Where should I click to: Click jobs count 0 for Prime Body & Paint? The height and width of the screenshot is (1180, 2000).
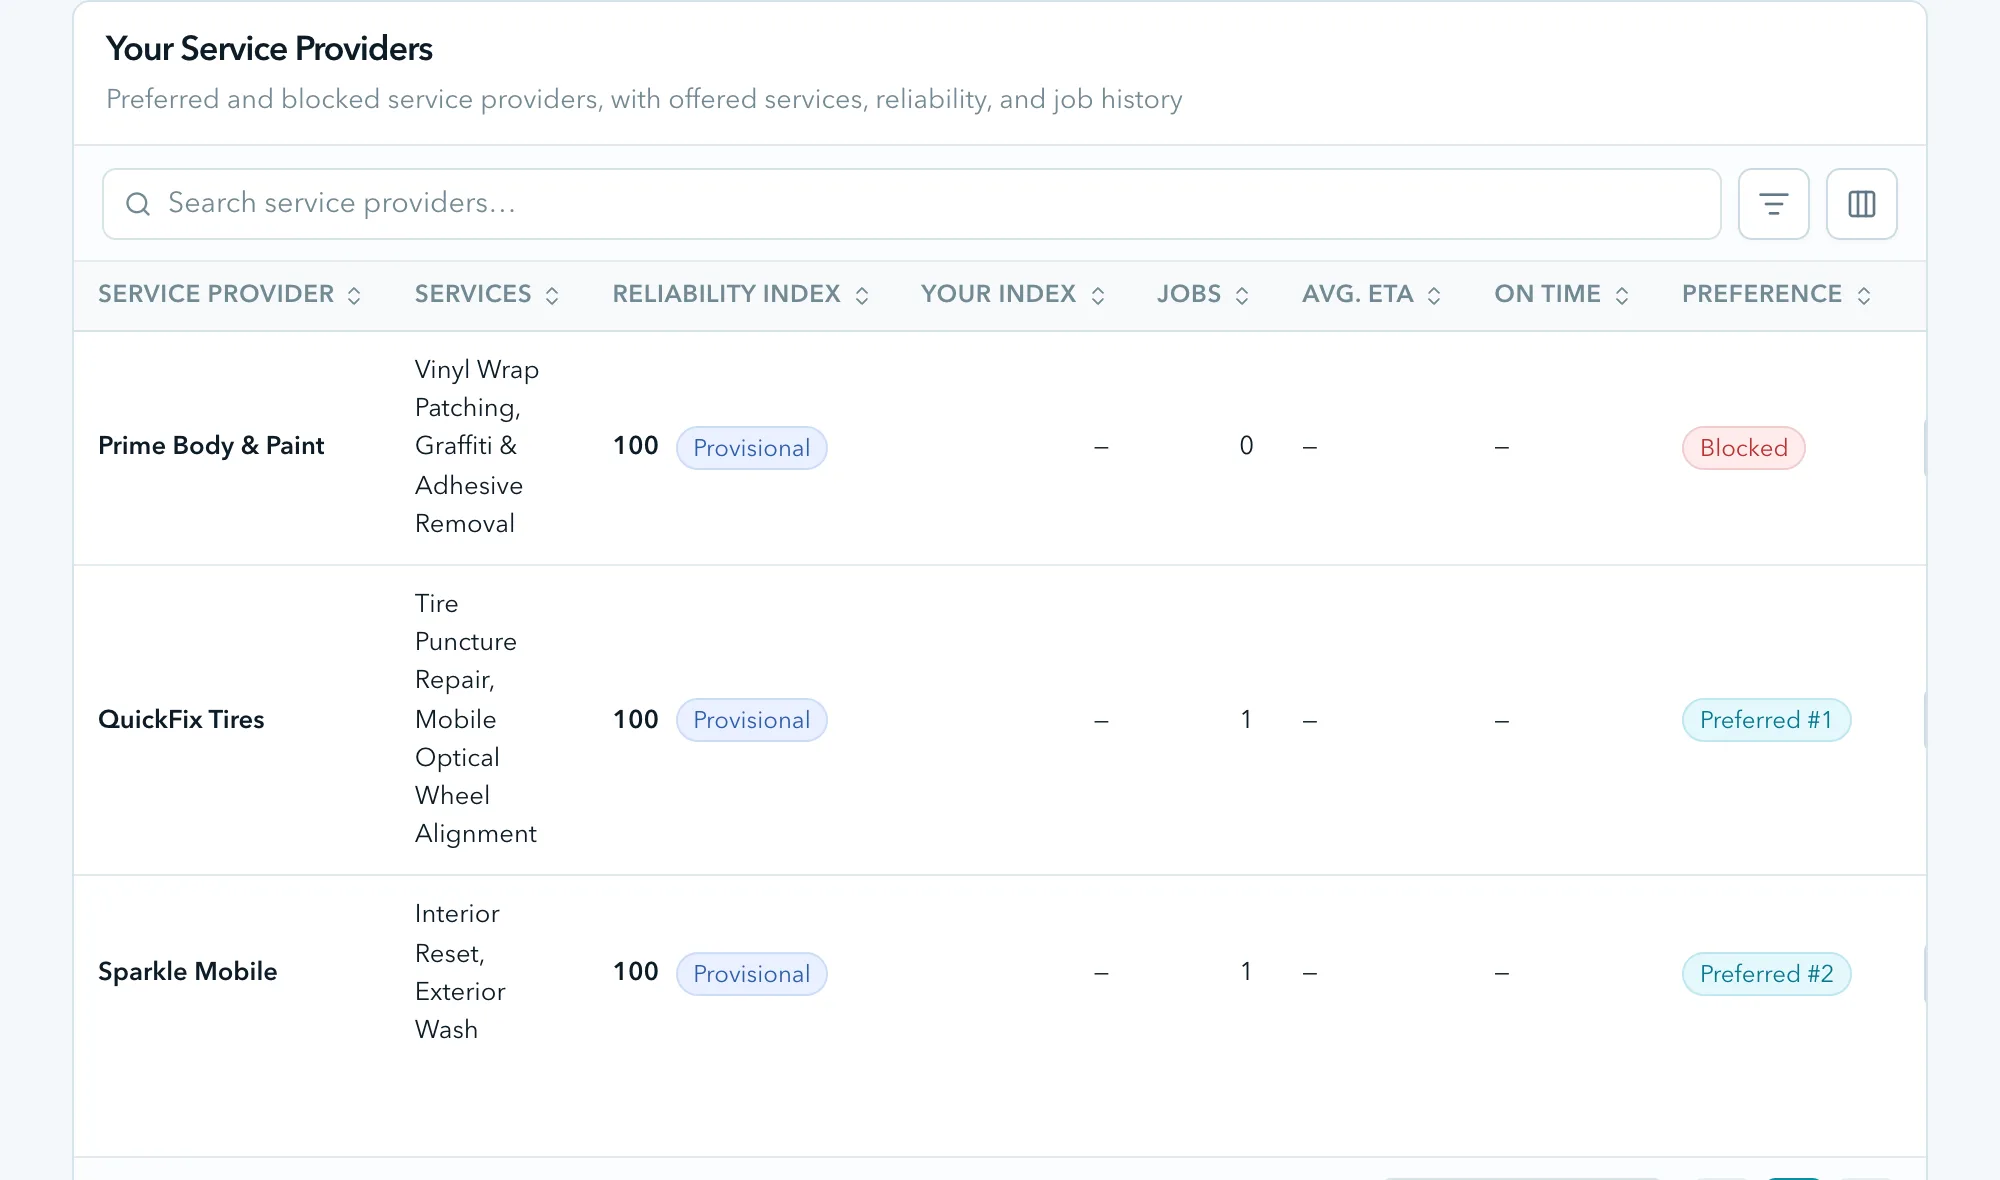(1246, 446)
